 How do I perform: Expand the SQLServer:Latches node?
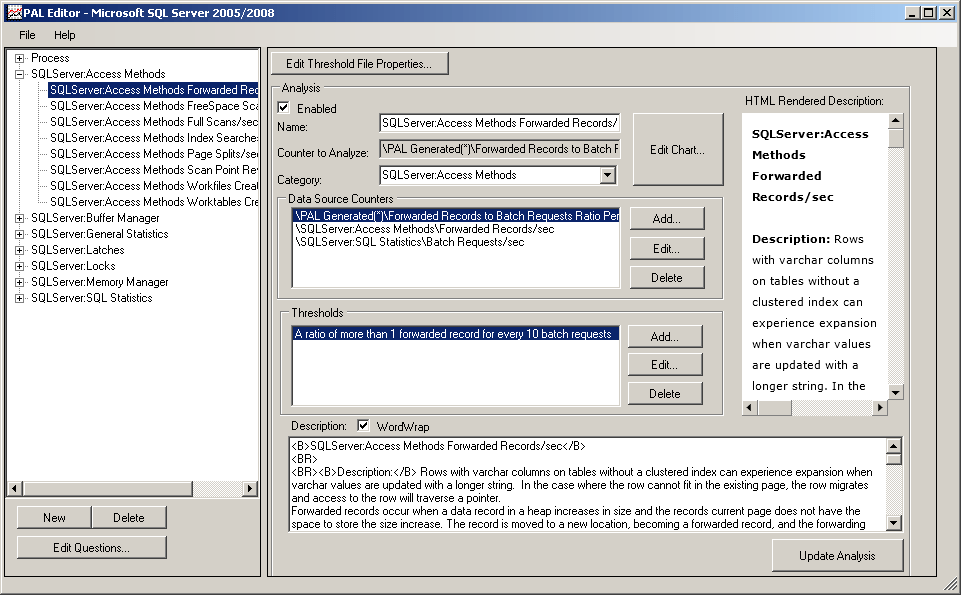[20, 250]
